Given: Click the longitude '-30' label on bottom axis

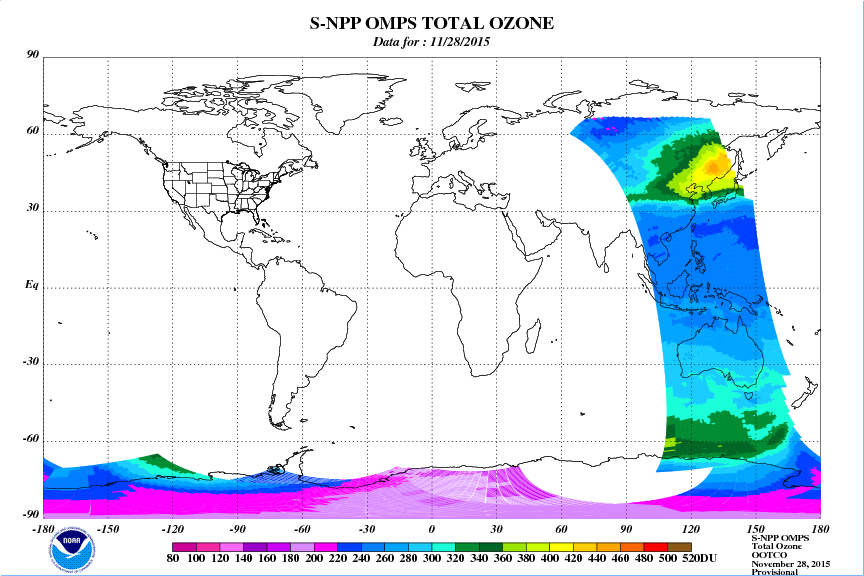Looking at the screenshot, I should pyautogui.click(x=367, y=530).
